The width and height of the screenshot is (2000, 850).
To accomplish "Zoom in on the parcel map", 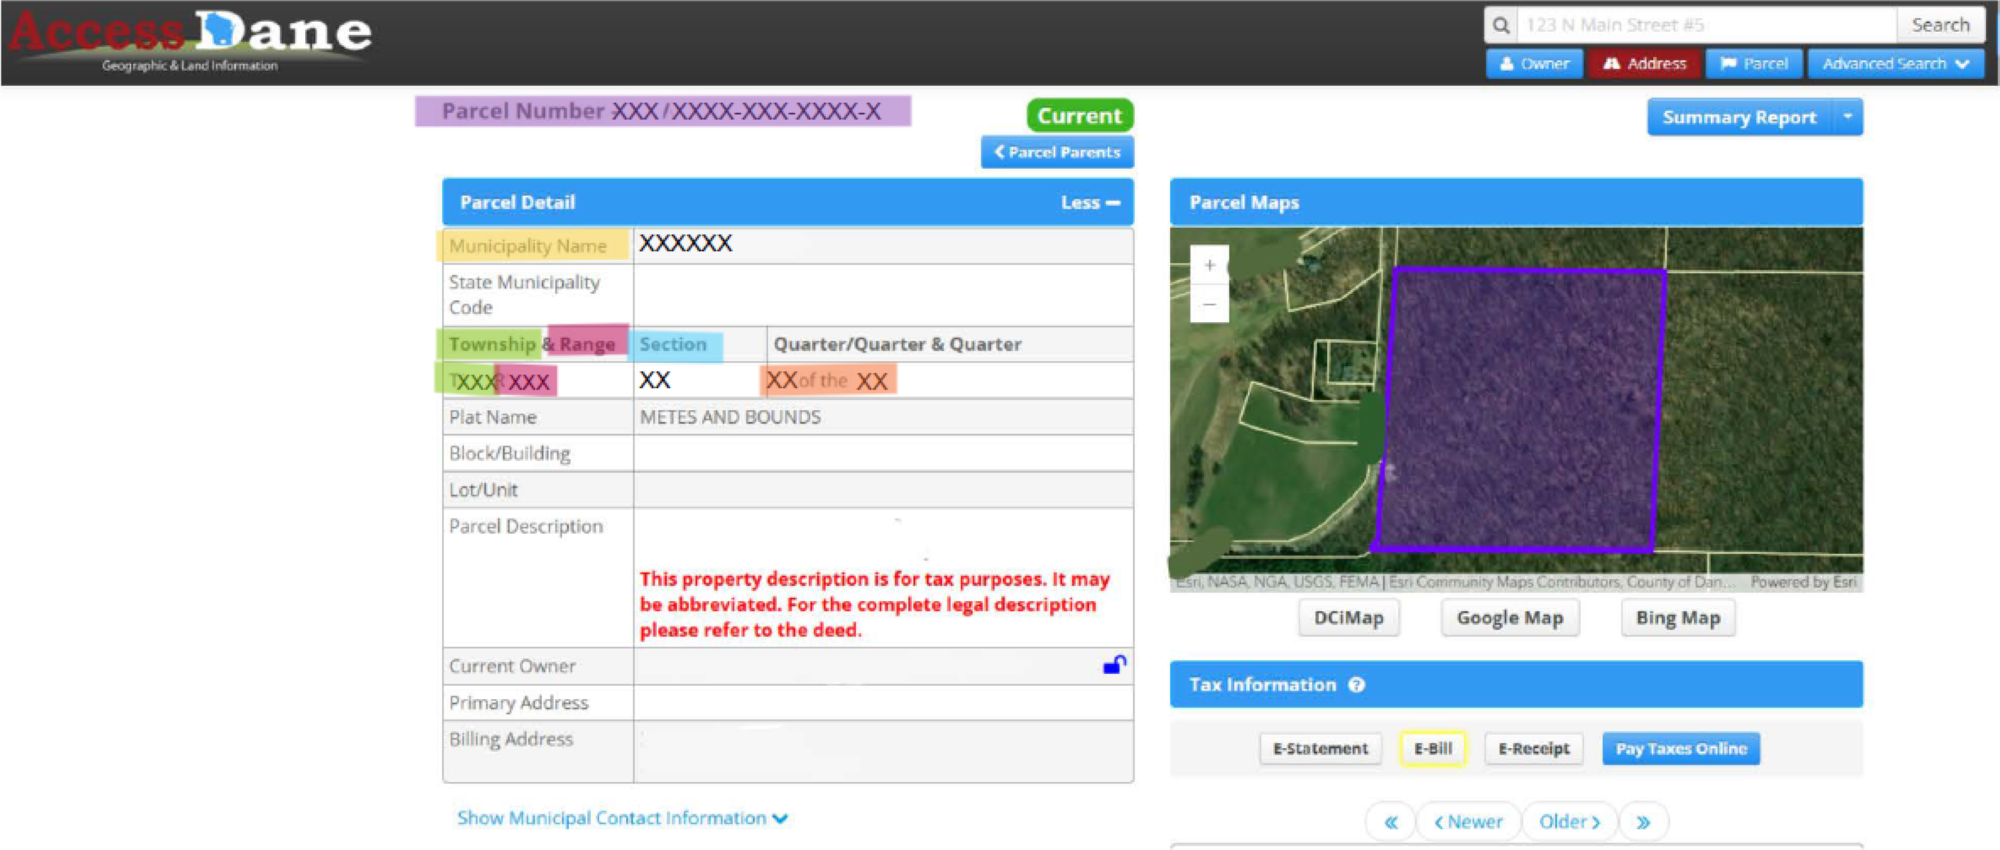I will (1209, 265).
